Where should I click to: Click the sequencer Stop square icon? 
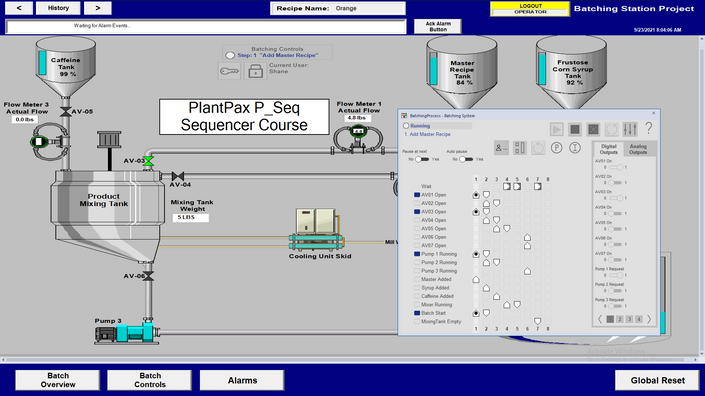(575, 129)
